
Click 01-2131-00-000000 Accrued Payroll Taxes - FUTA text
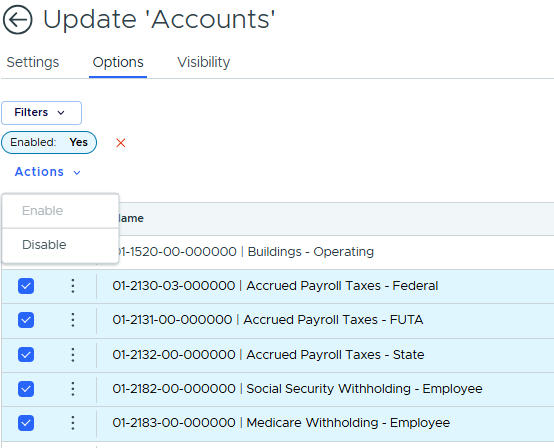pyautogui.click(x=268, y=320)
